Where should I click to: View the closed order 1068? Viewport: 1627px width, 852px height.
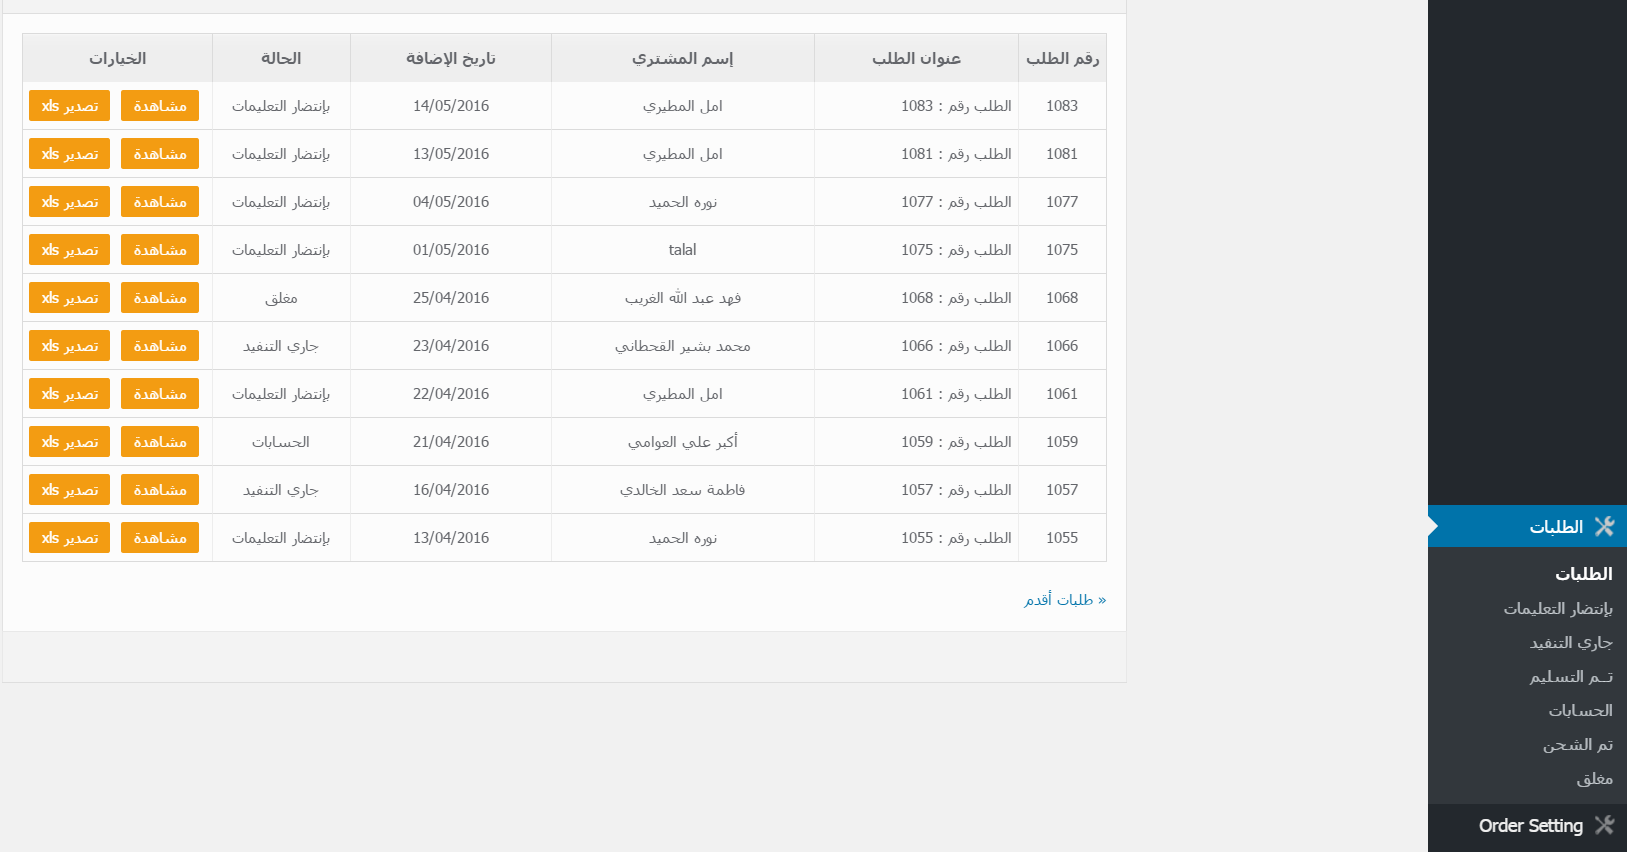coord(160,298)
